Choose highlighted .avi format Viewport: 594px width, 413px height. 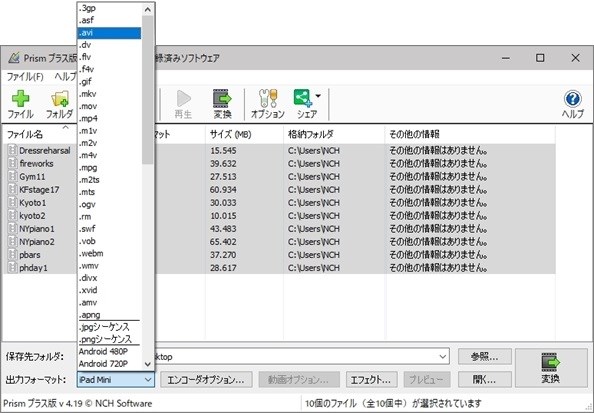(109, 33)
